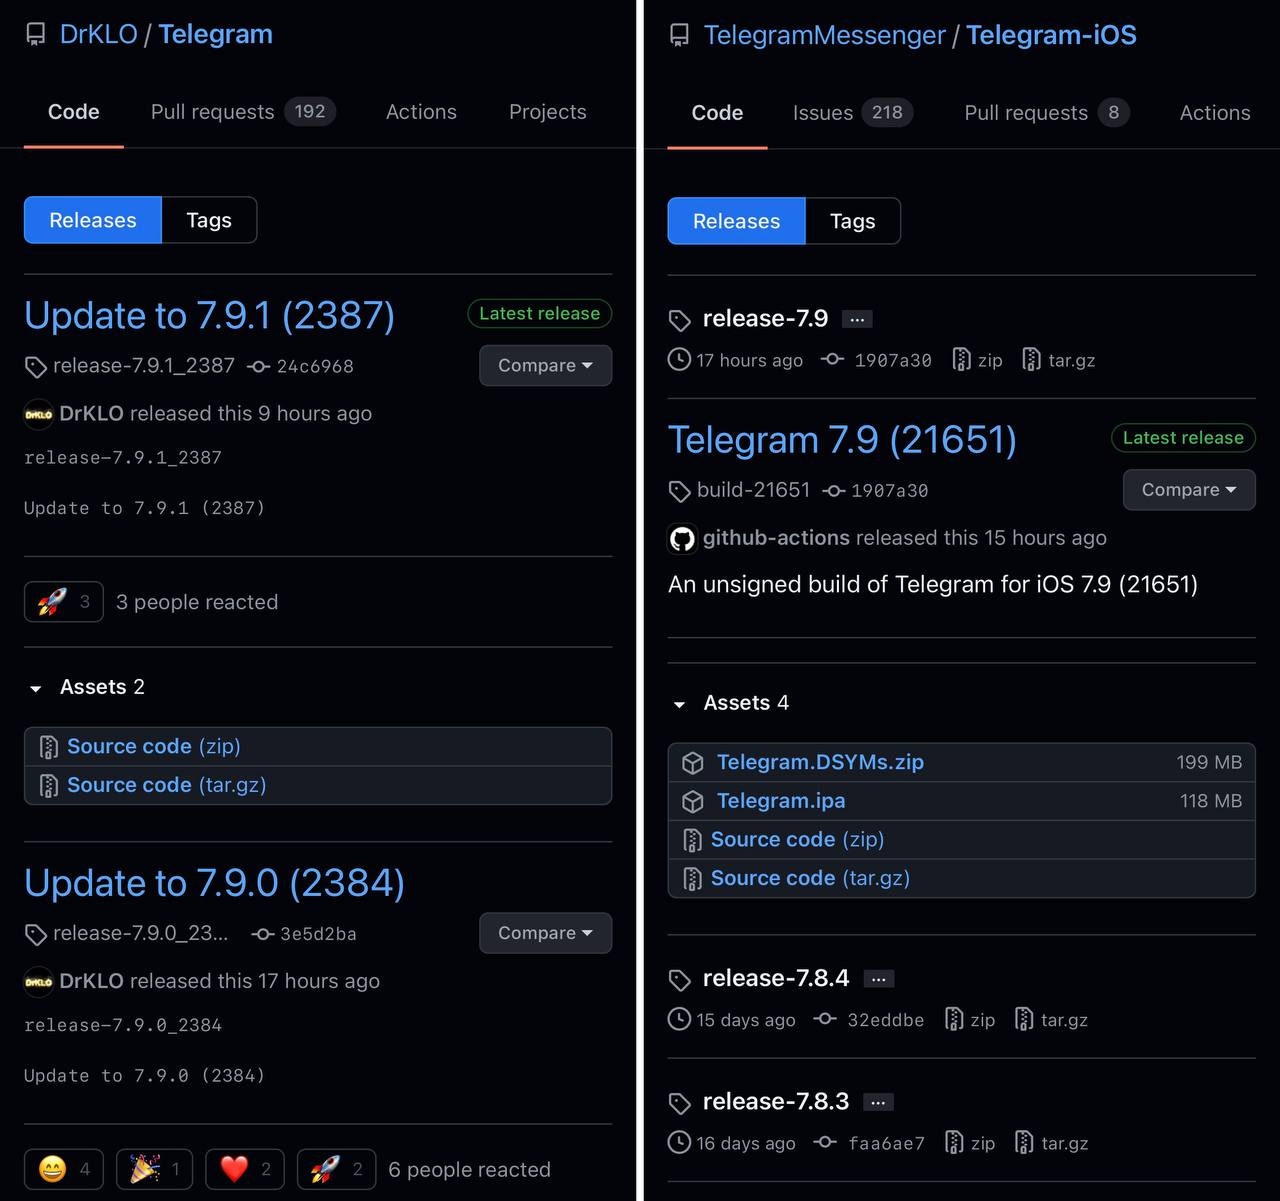Toggle rocket reaction with 3 count
The width and height of the screenshot is (1280, 1201).
coord(63,602)
